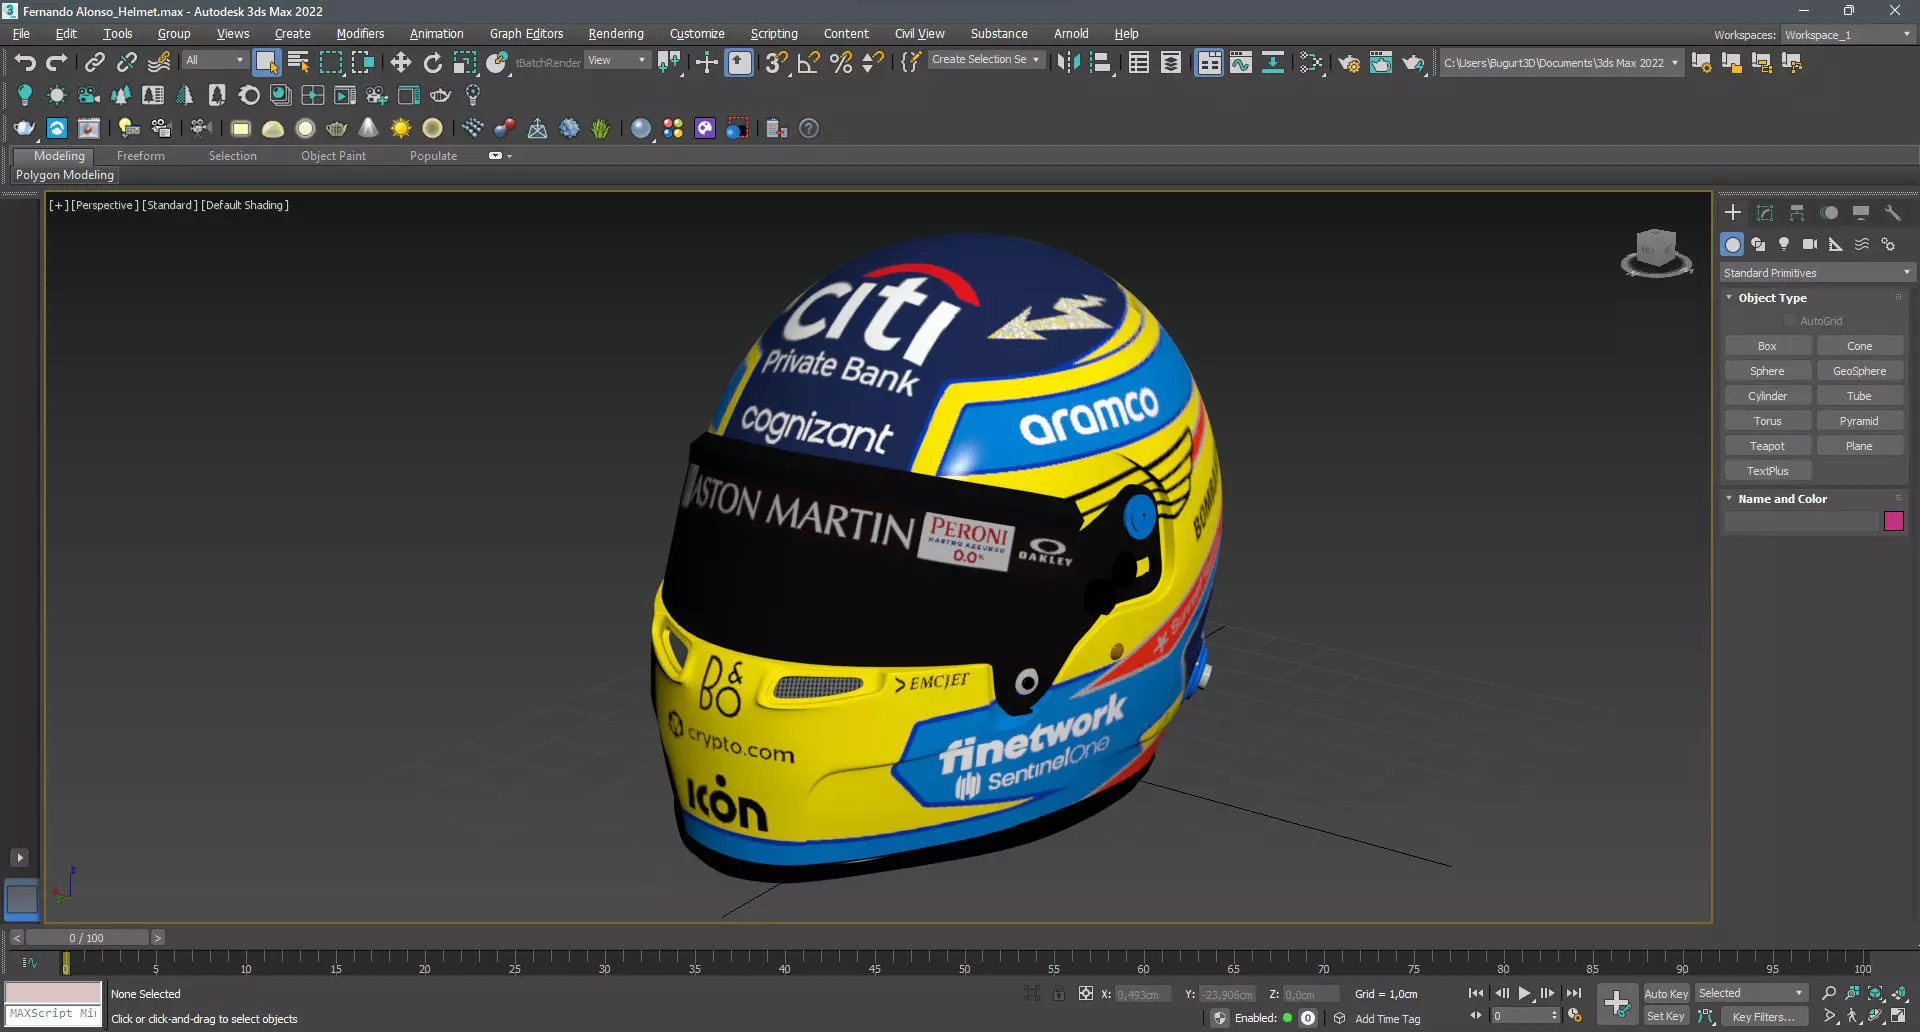
Task: Select the Helpers category icon
Action: click(1836, 244)
